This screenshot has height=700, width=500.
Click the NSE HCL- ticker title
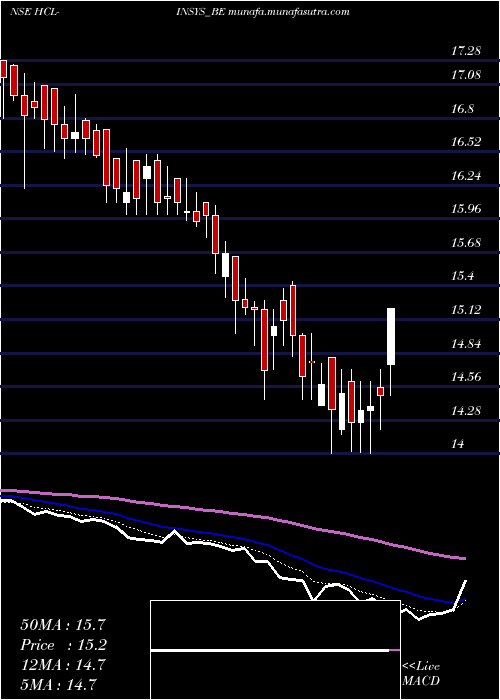pos(35,12)
